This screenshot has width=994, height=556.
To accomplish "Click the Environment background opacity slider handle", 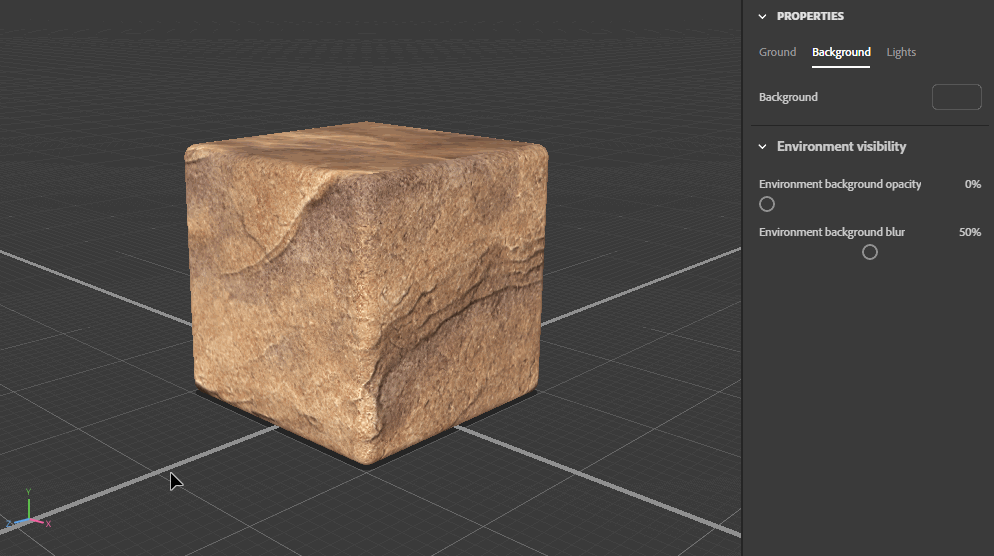I will (x=767, y=204).
